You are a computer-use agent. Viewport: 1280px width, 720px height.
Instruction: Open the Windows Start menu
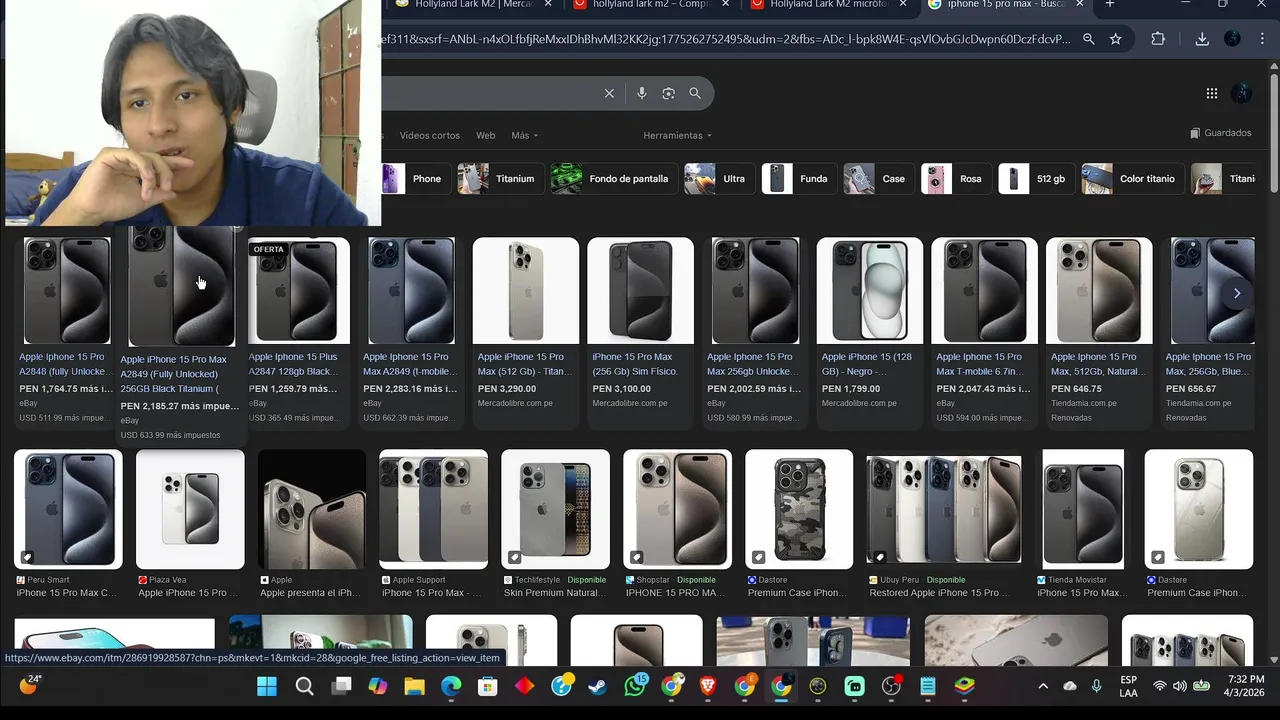tap(267, 686)
